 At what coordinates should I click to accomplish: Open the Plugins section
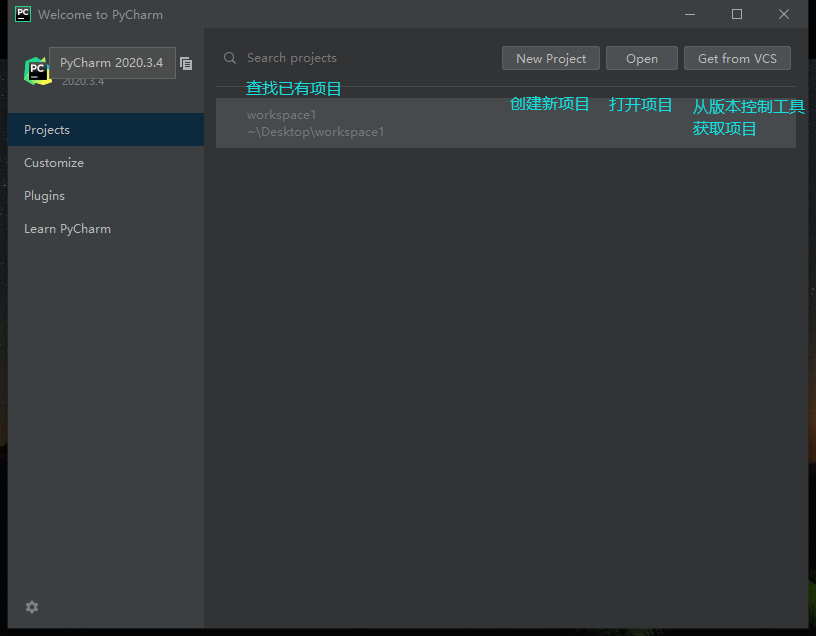(44, 195)
